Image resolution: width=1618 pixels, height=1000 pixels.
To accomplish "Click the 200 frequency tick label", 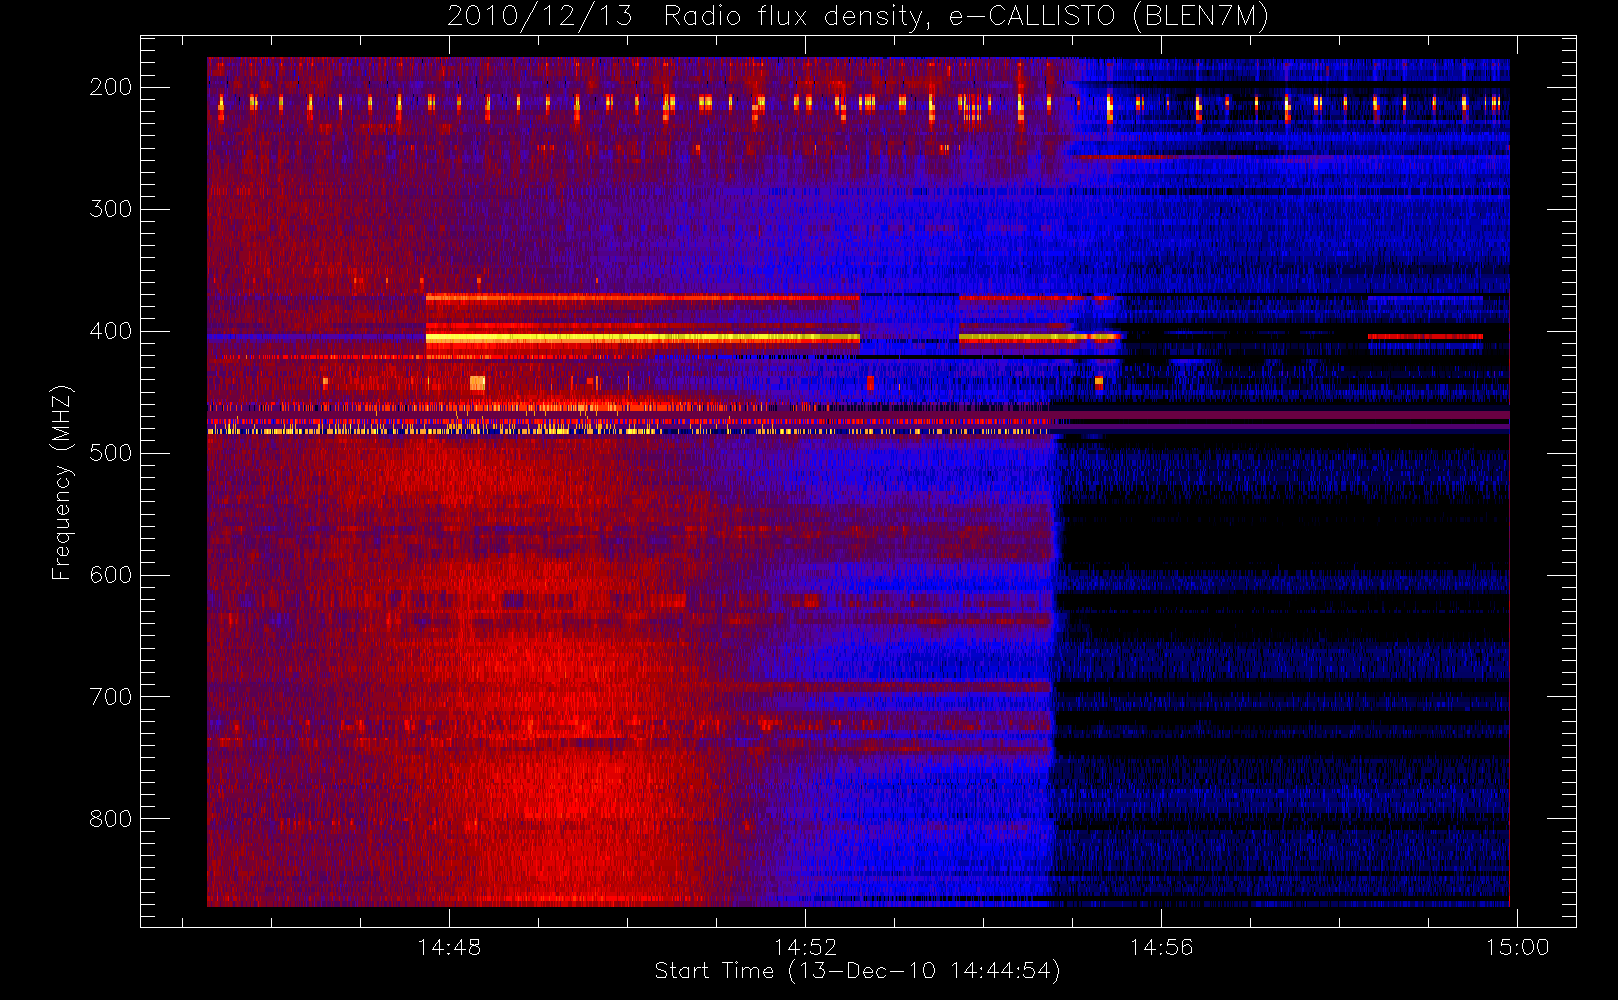I will pos(111,87).
